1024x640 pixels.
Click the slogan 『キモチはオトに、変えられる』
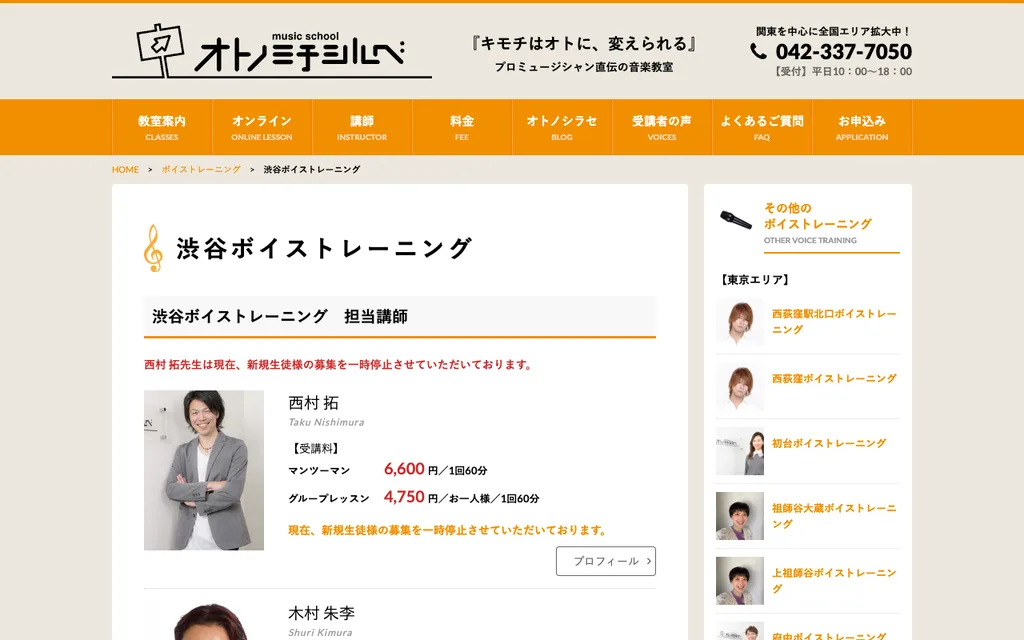pyautogui.click(x=584, y=44)
